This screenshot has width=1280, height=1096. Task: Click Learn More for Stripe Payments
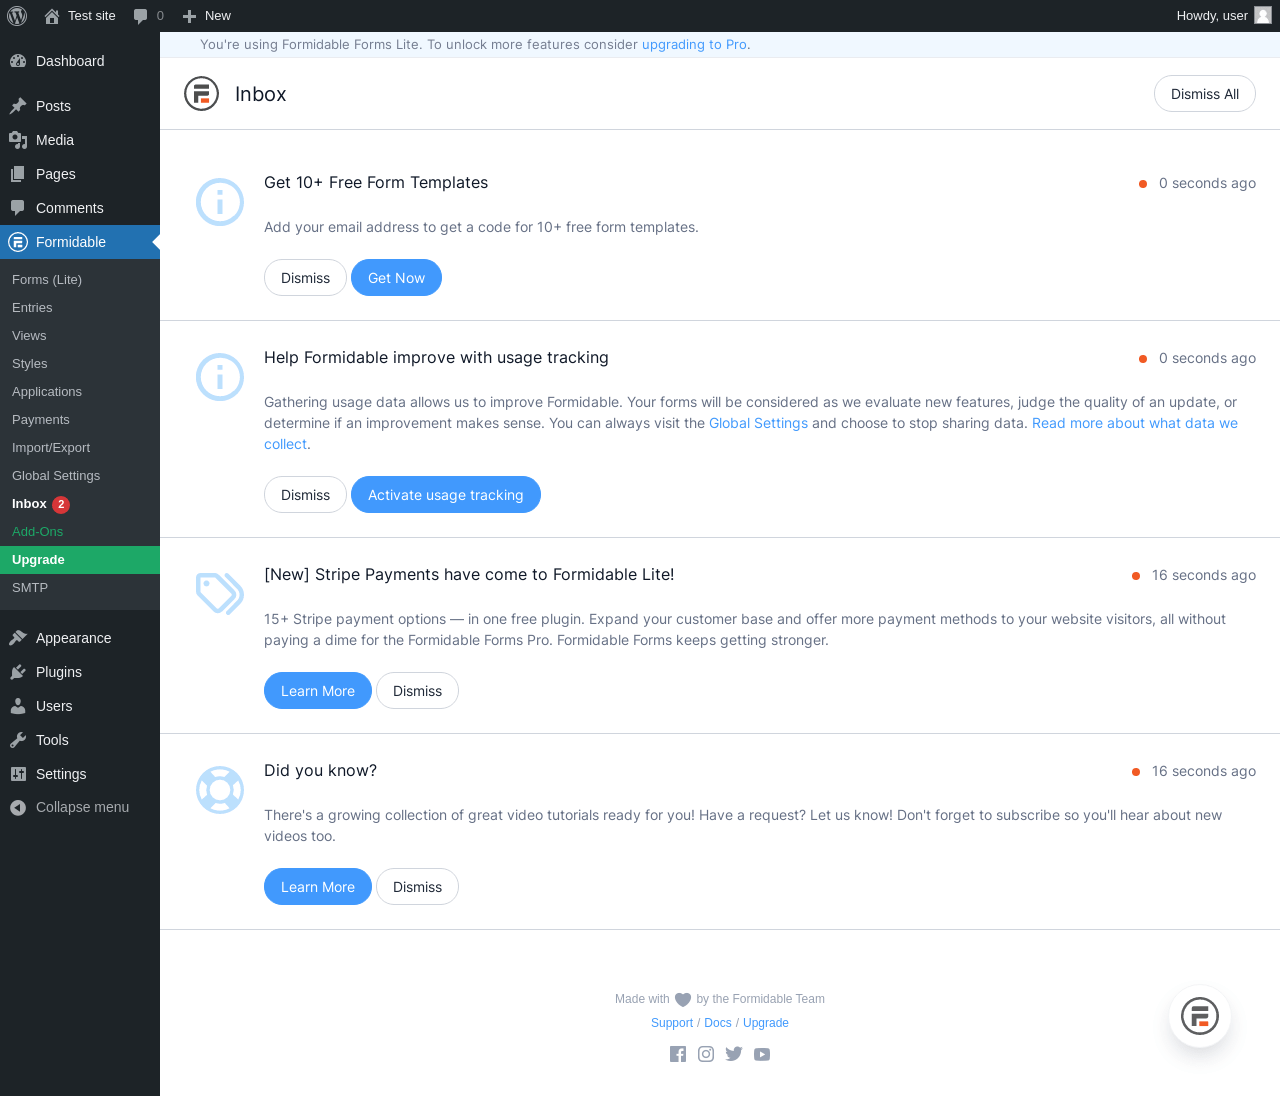[318, 691]
